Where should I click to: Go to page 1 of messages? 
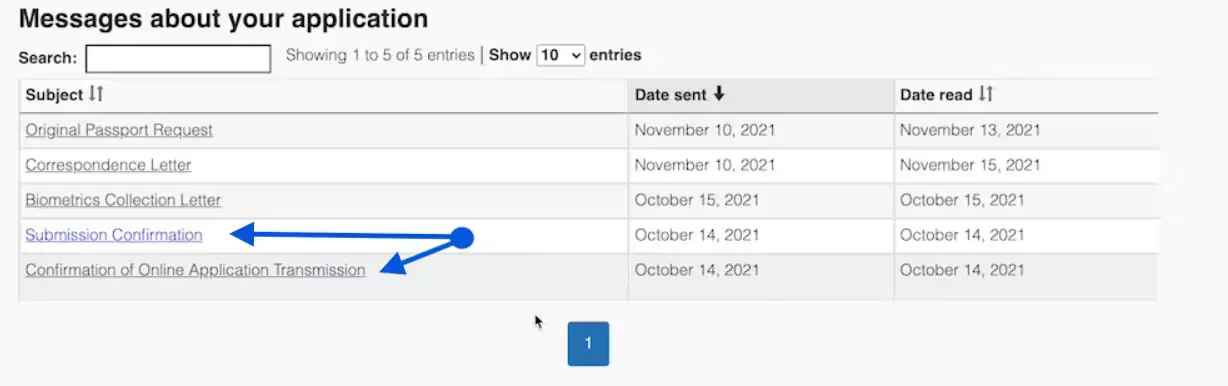[588, 343]
